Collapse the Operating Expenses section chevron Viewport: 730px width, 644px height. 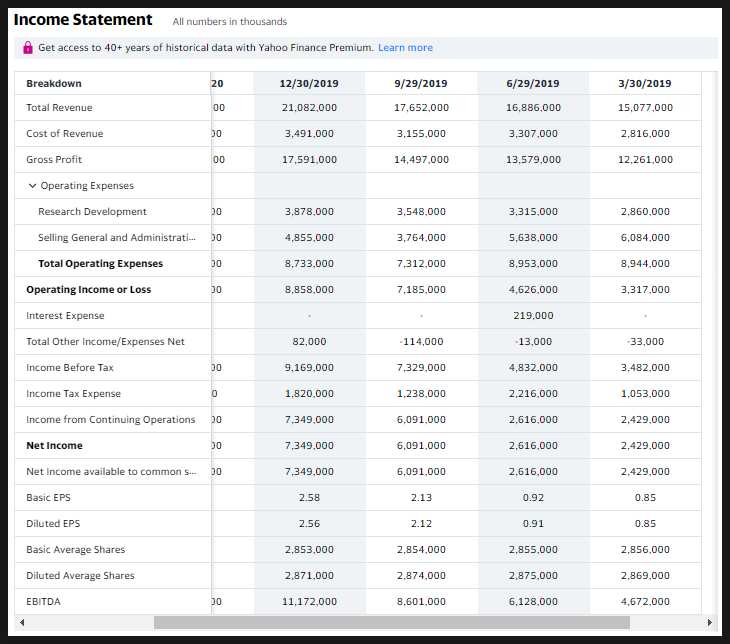(x=32, y=185)
